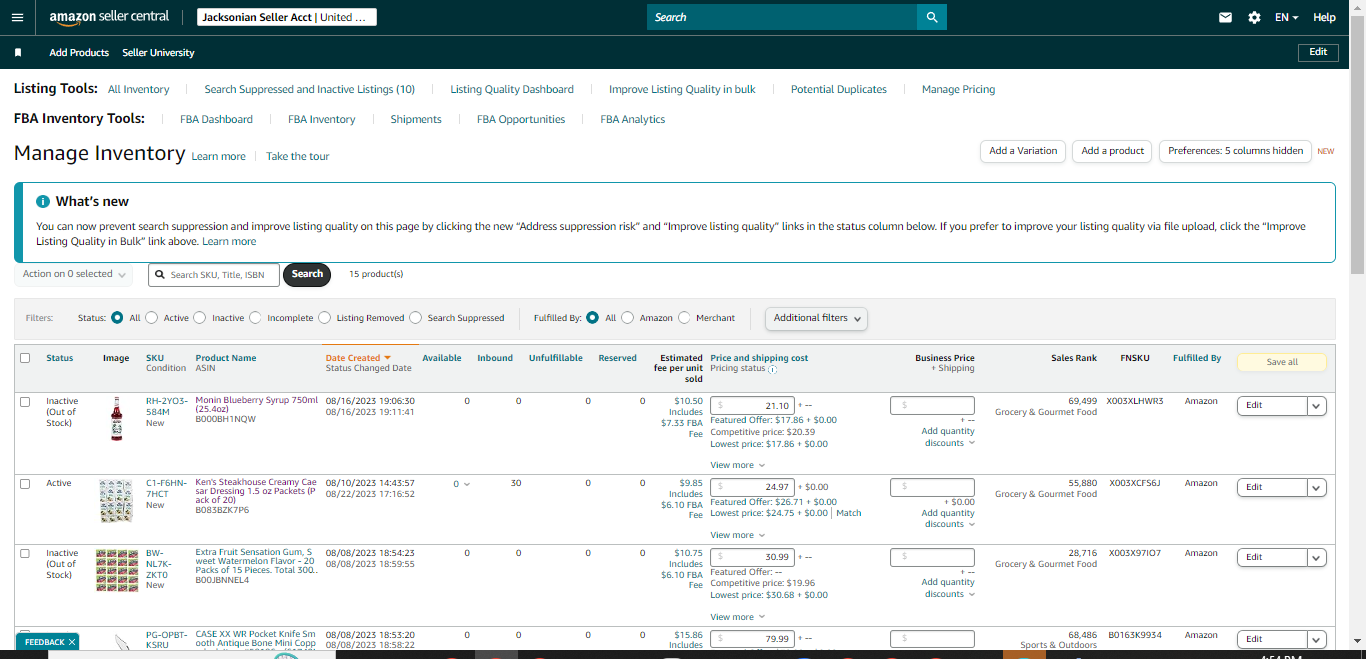Expand Add quantity discounts for Monin syrup

[948, 437]
